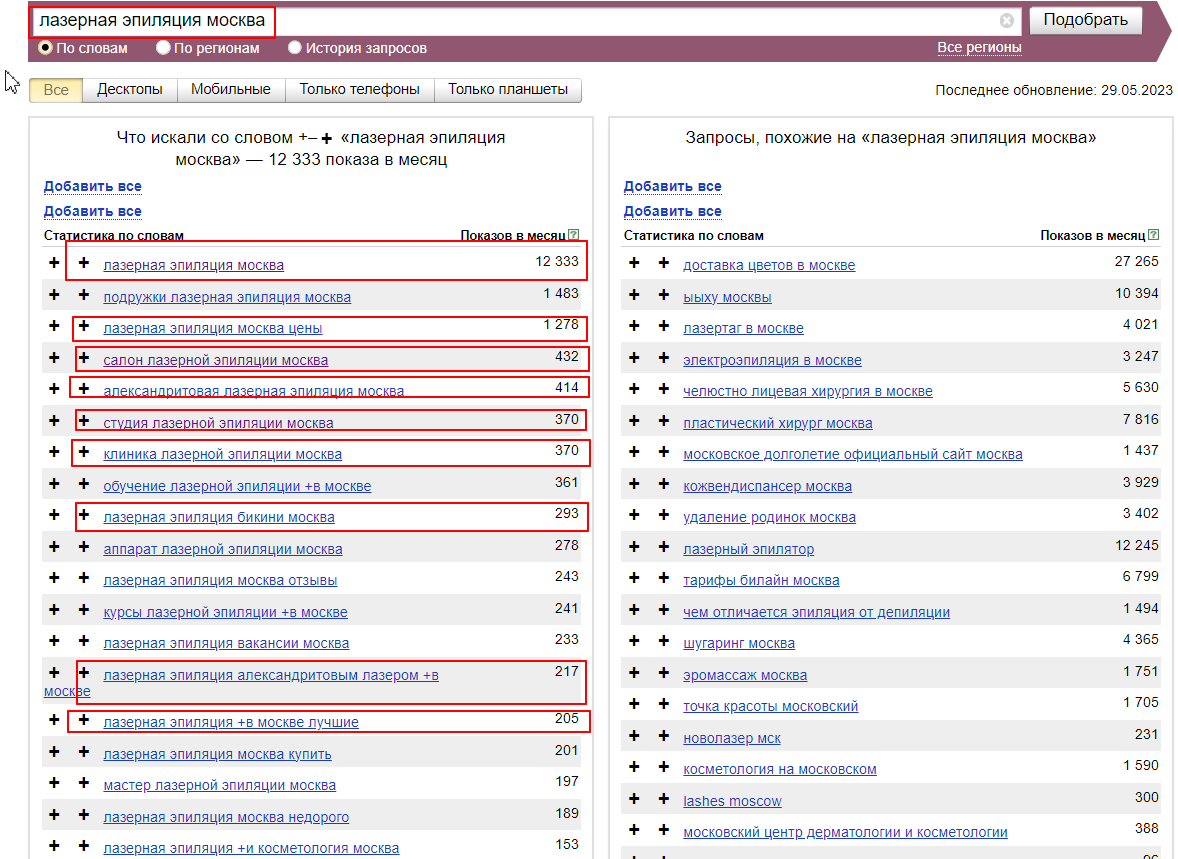Select the 'История запросов' radio button
This screenshot has height=859, width=1178.
pyautogui.click(x=294, y=48)
